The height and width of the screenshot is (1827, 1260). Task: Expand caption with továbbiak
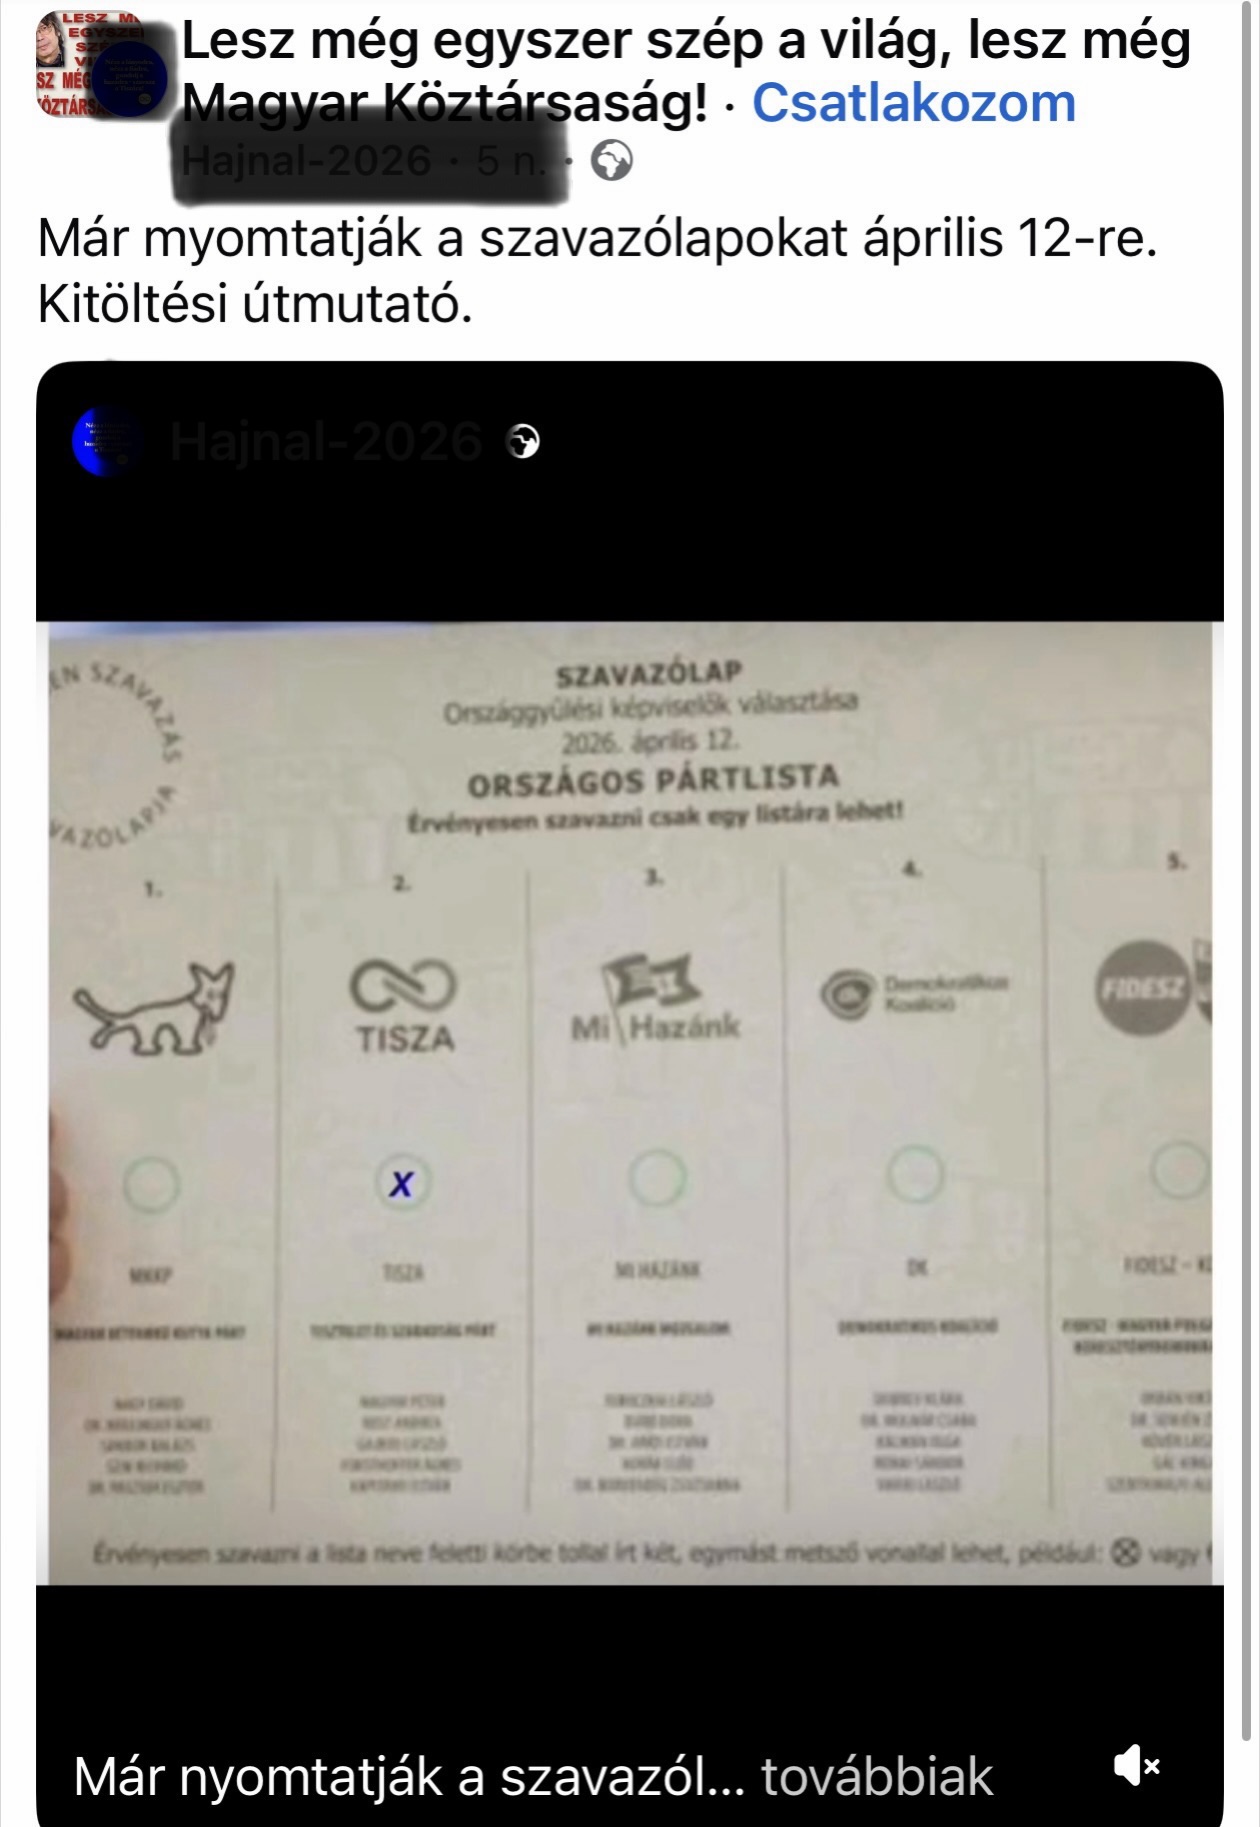(x=876, y=1777)
